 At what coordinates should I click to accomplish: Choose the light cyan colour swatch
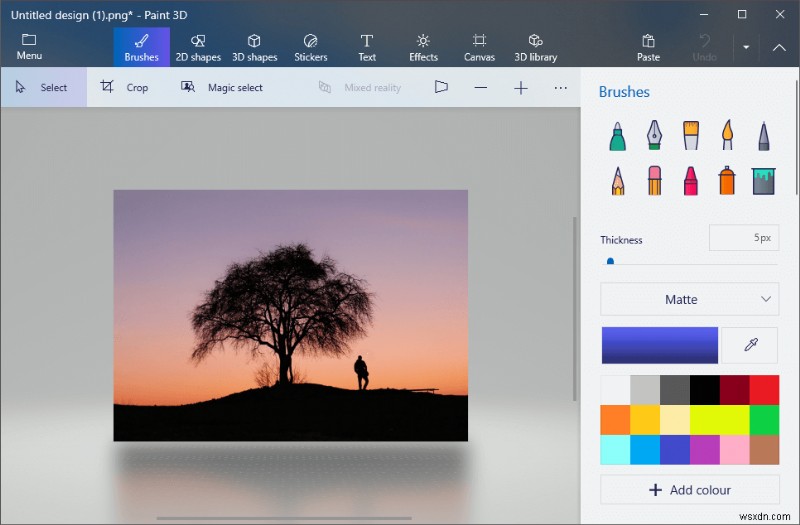click(x=615, y=449)
